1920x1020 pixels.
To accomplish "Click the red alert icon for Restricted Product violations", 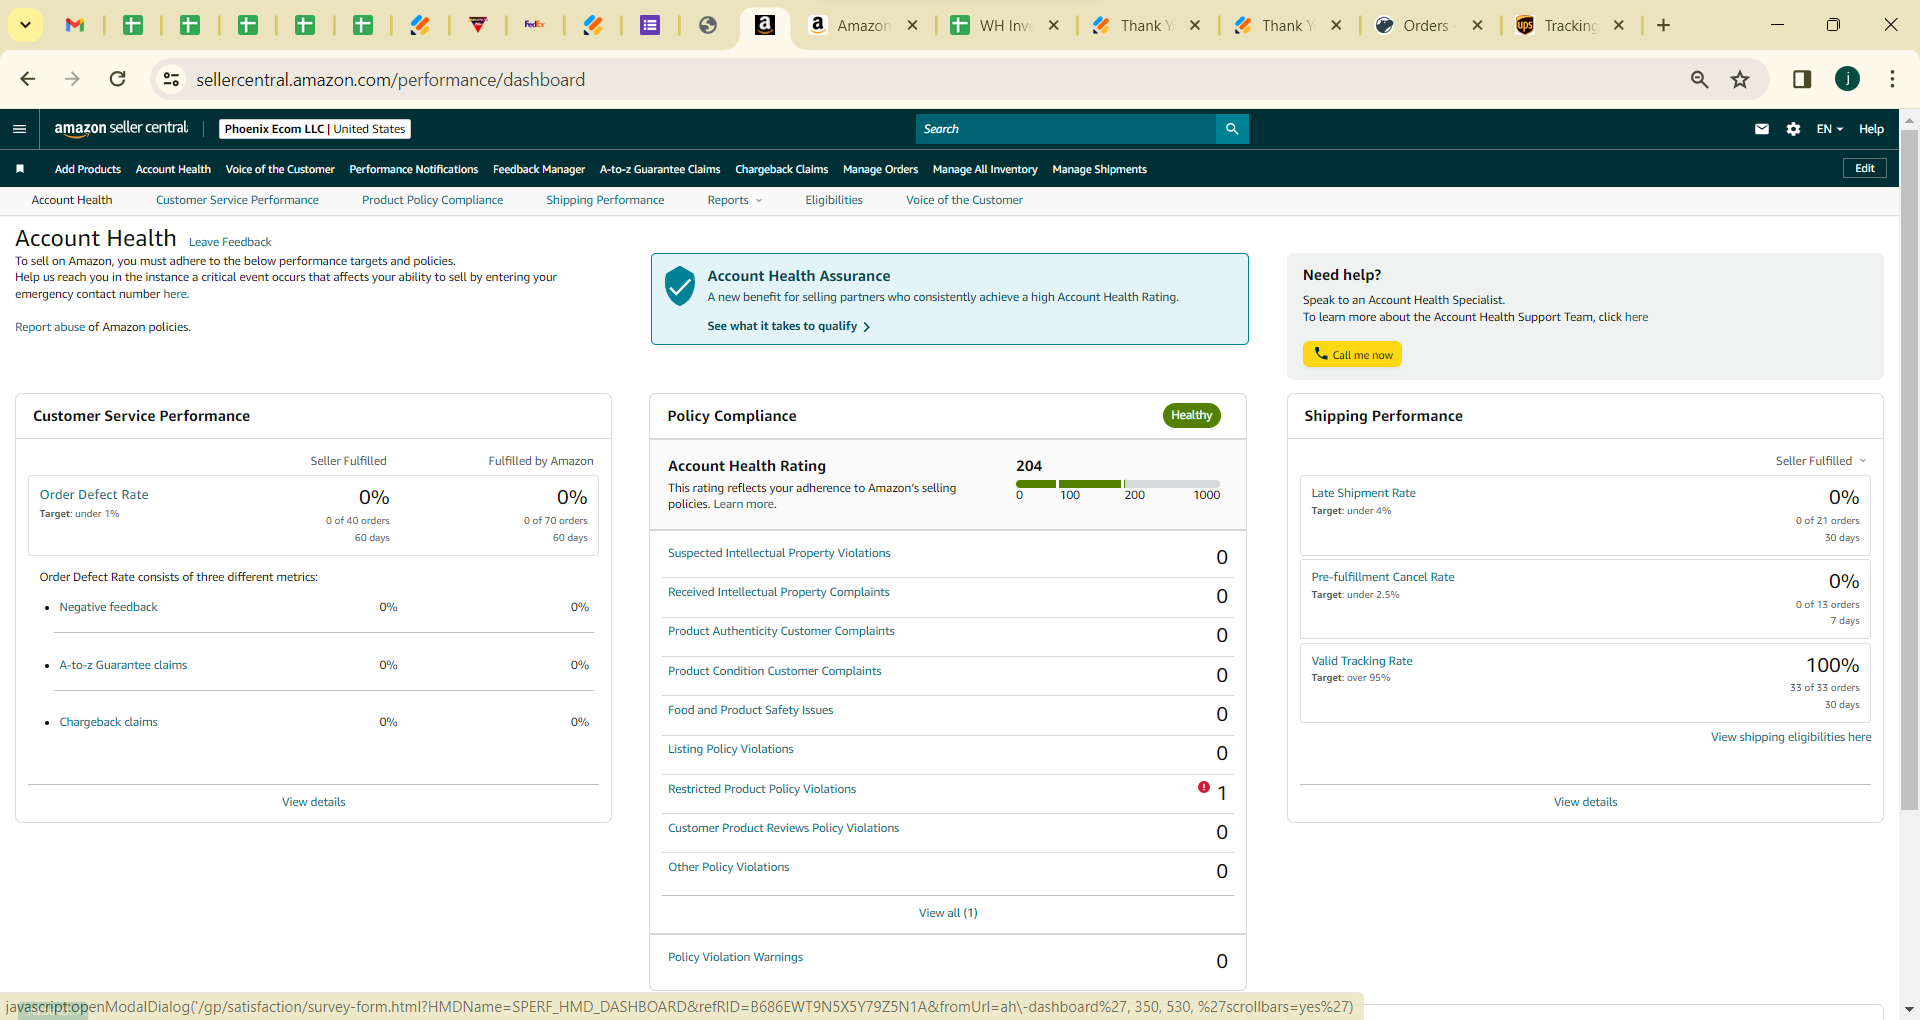I will [1204, 787].
